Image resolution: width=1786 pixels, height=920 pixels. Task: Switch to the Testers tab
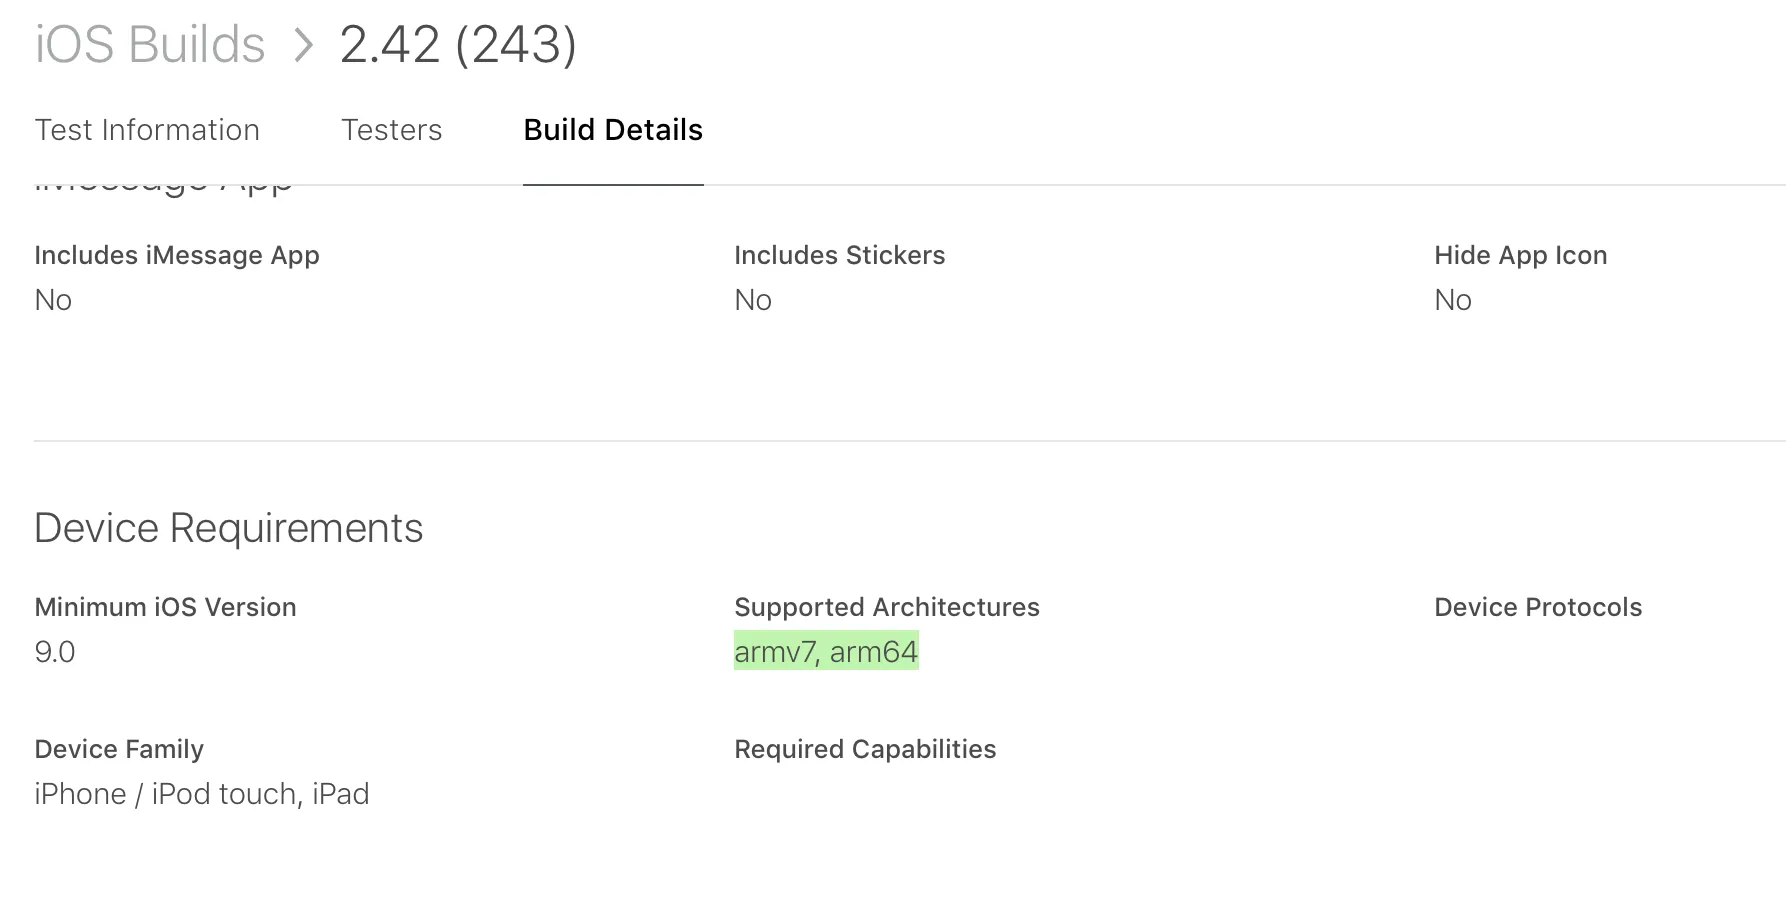tap(391, 130)
